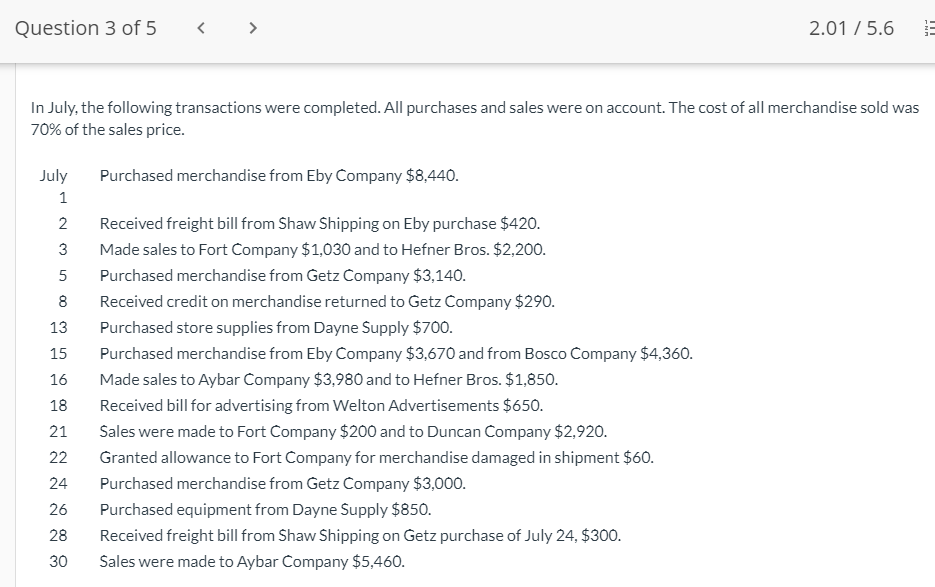Select the July 2 Shaw Shipping freight line
935x587 pixels.
click(320, 223)
